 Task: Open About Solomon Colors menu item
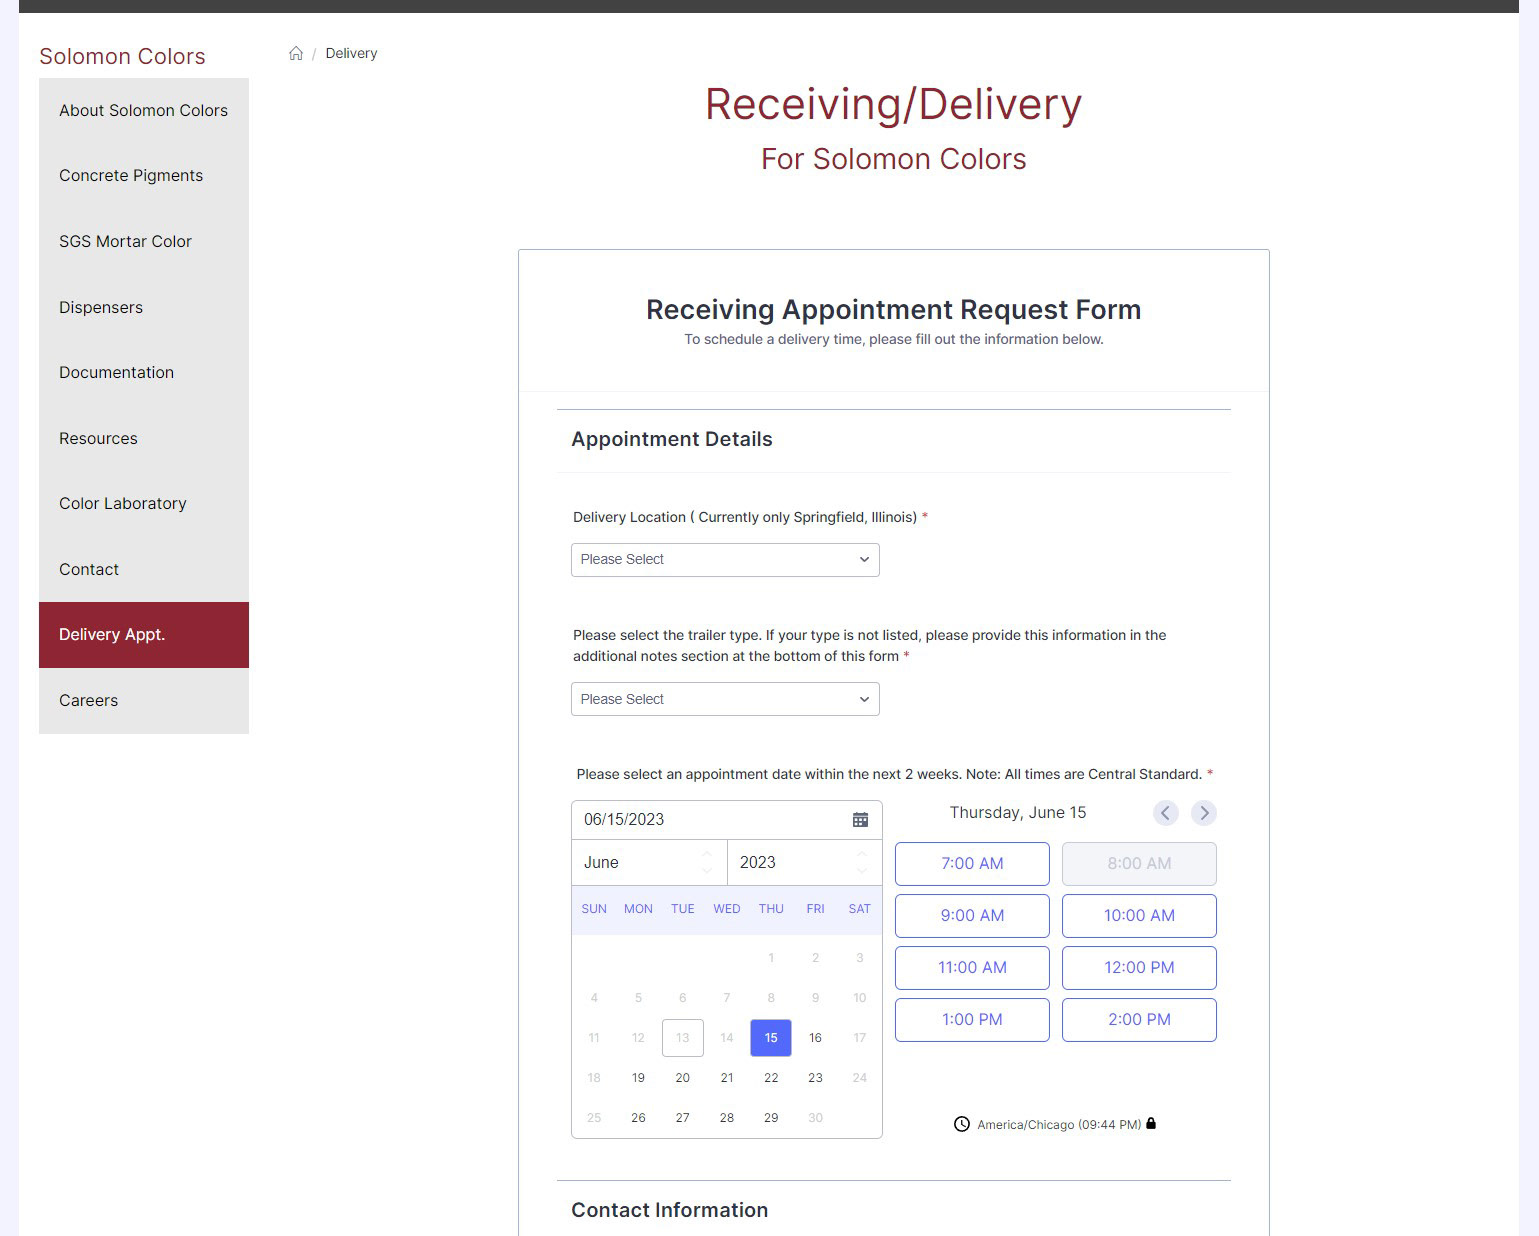(144, 111)
